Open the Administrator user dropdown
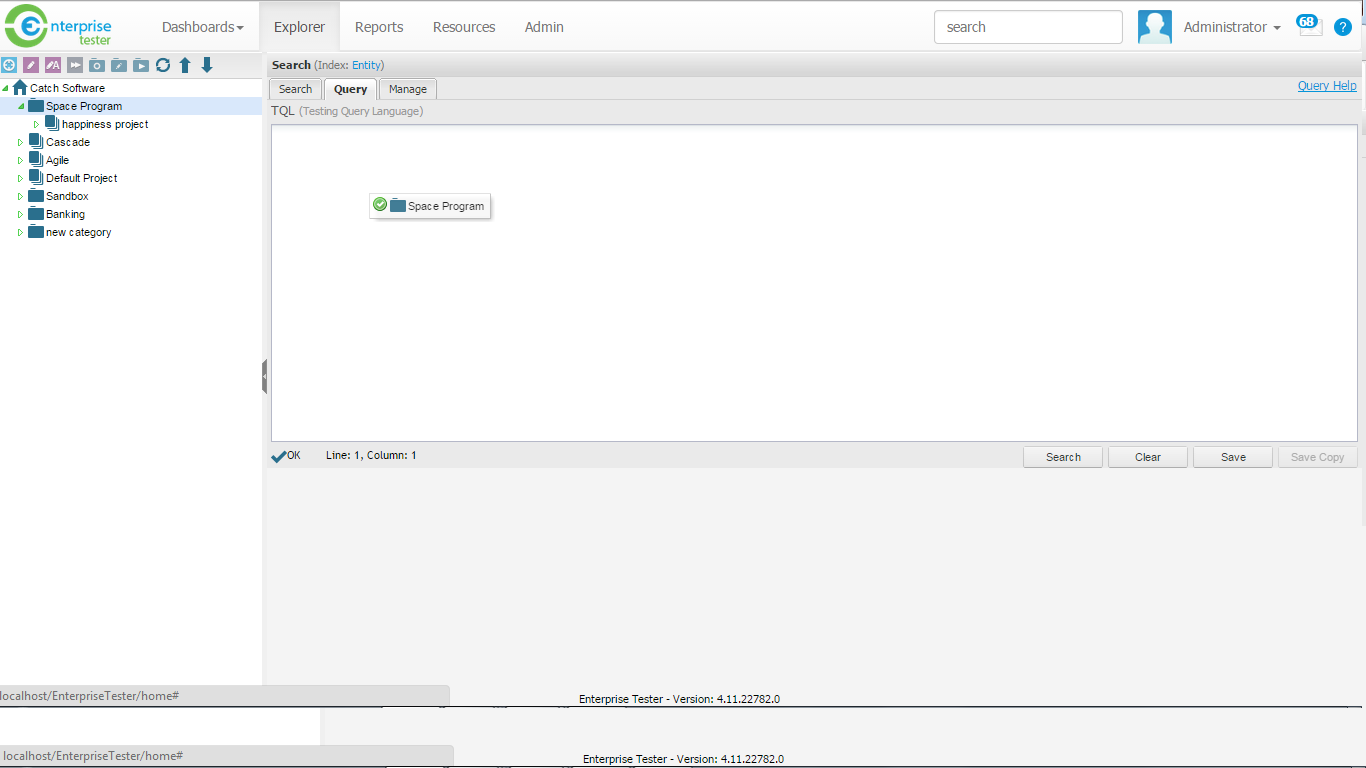 (x=1231, y=27)
